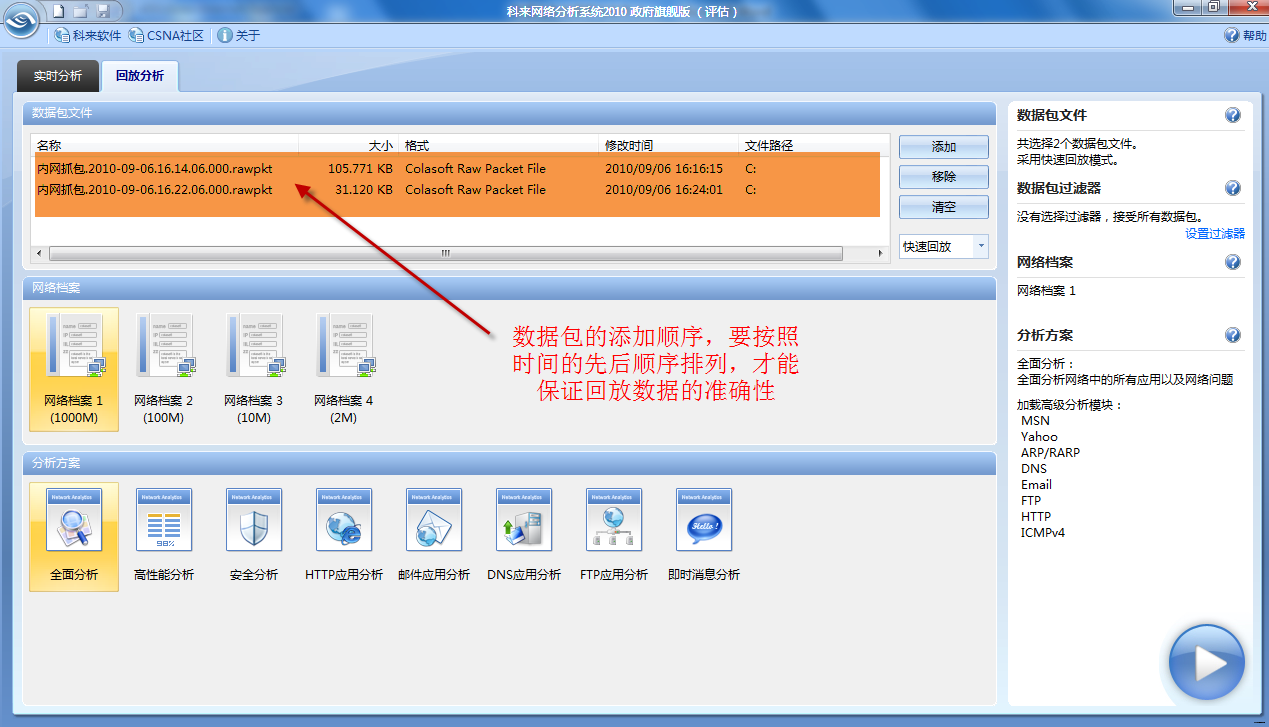Collapse the 分析方案 section header
The image size is (1269, 727).
[x=510, y=464]
